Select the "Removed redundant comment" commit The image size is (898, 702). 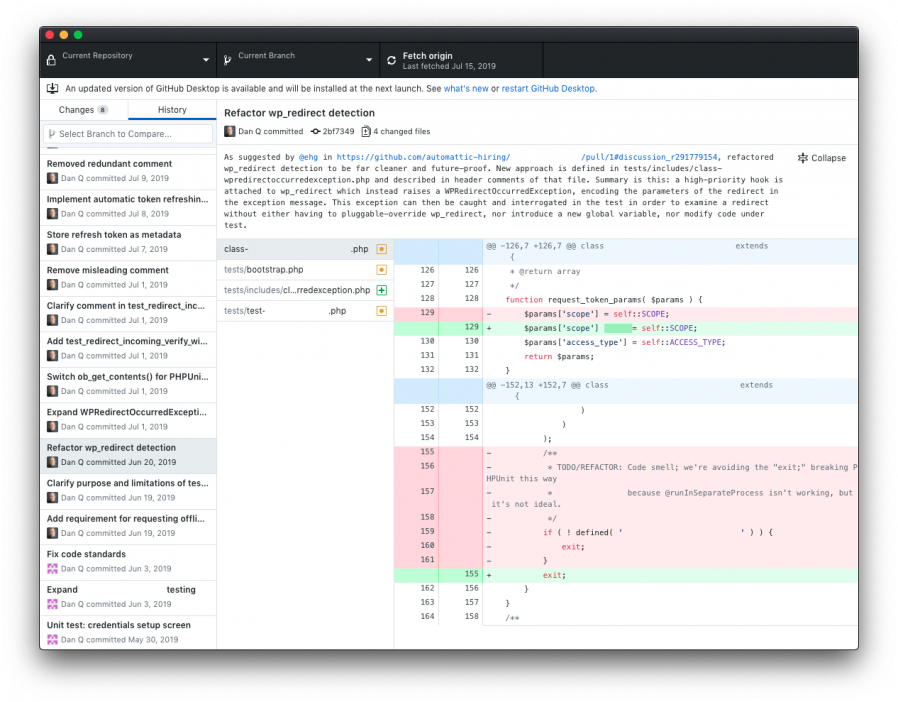point(128,171)
